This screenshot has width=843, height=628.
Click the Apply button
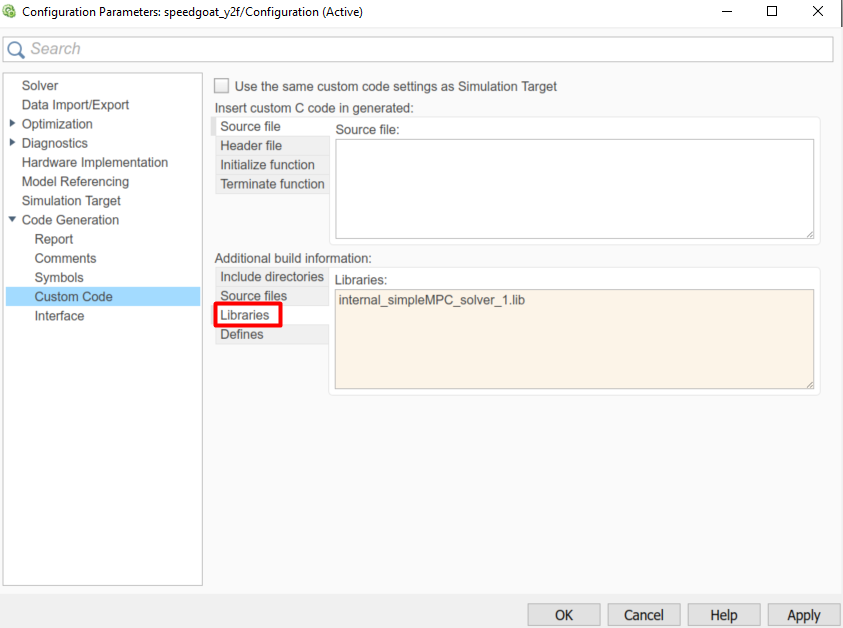[x=803, y=615]
